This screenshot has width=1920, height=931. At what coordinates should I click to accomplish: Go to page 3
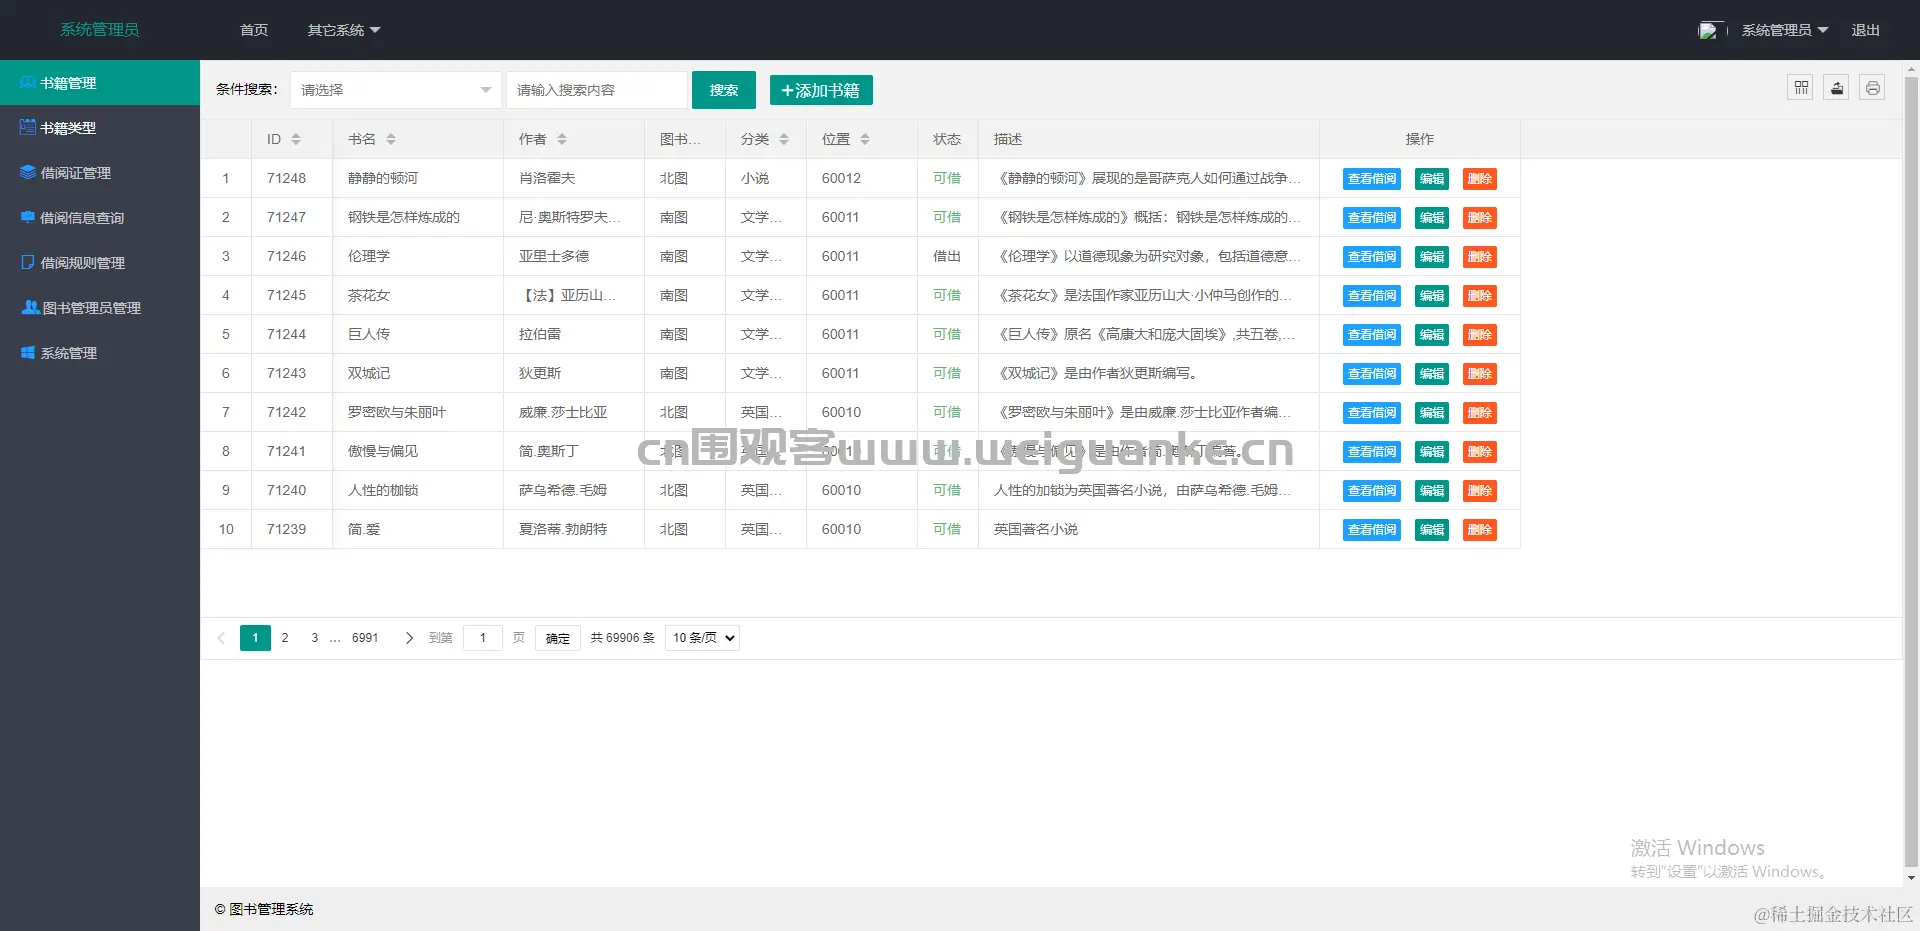click(315, 638)
